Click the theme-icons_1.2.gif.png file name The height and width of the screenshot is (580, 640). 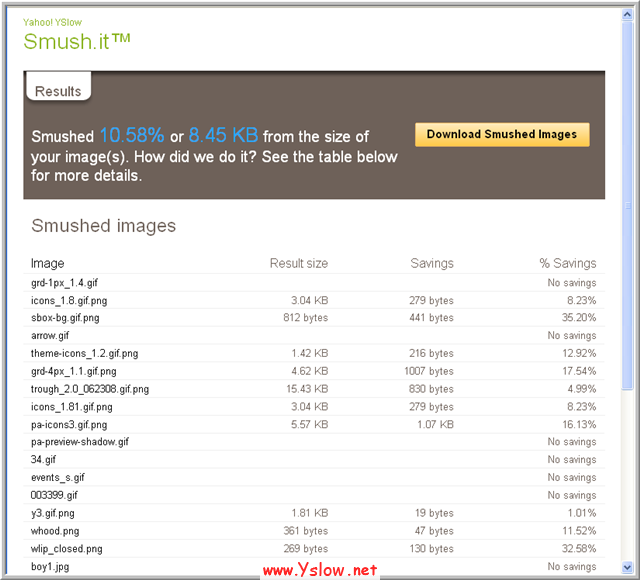pos(84,353)
